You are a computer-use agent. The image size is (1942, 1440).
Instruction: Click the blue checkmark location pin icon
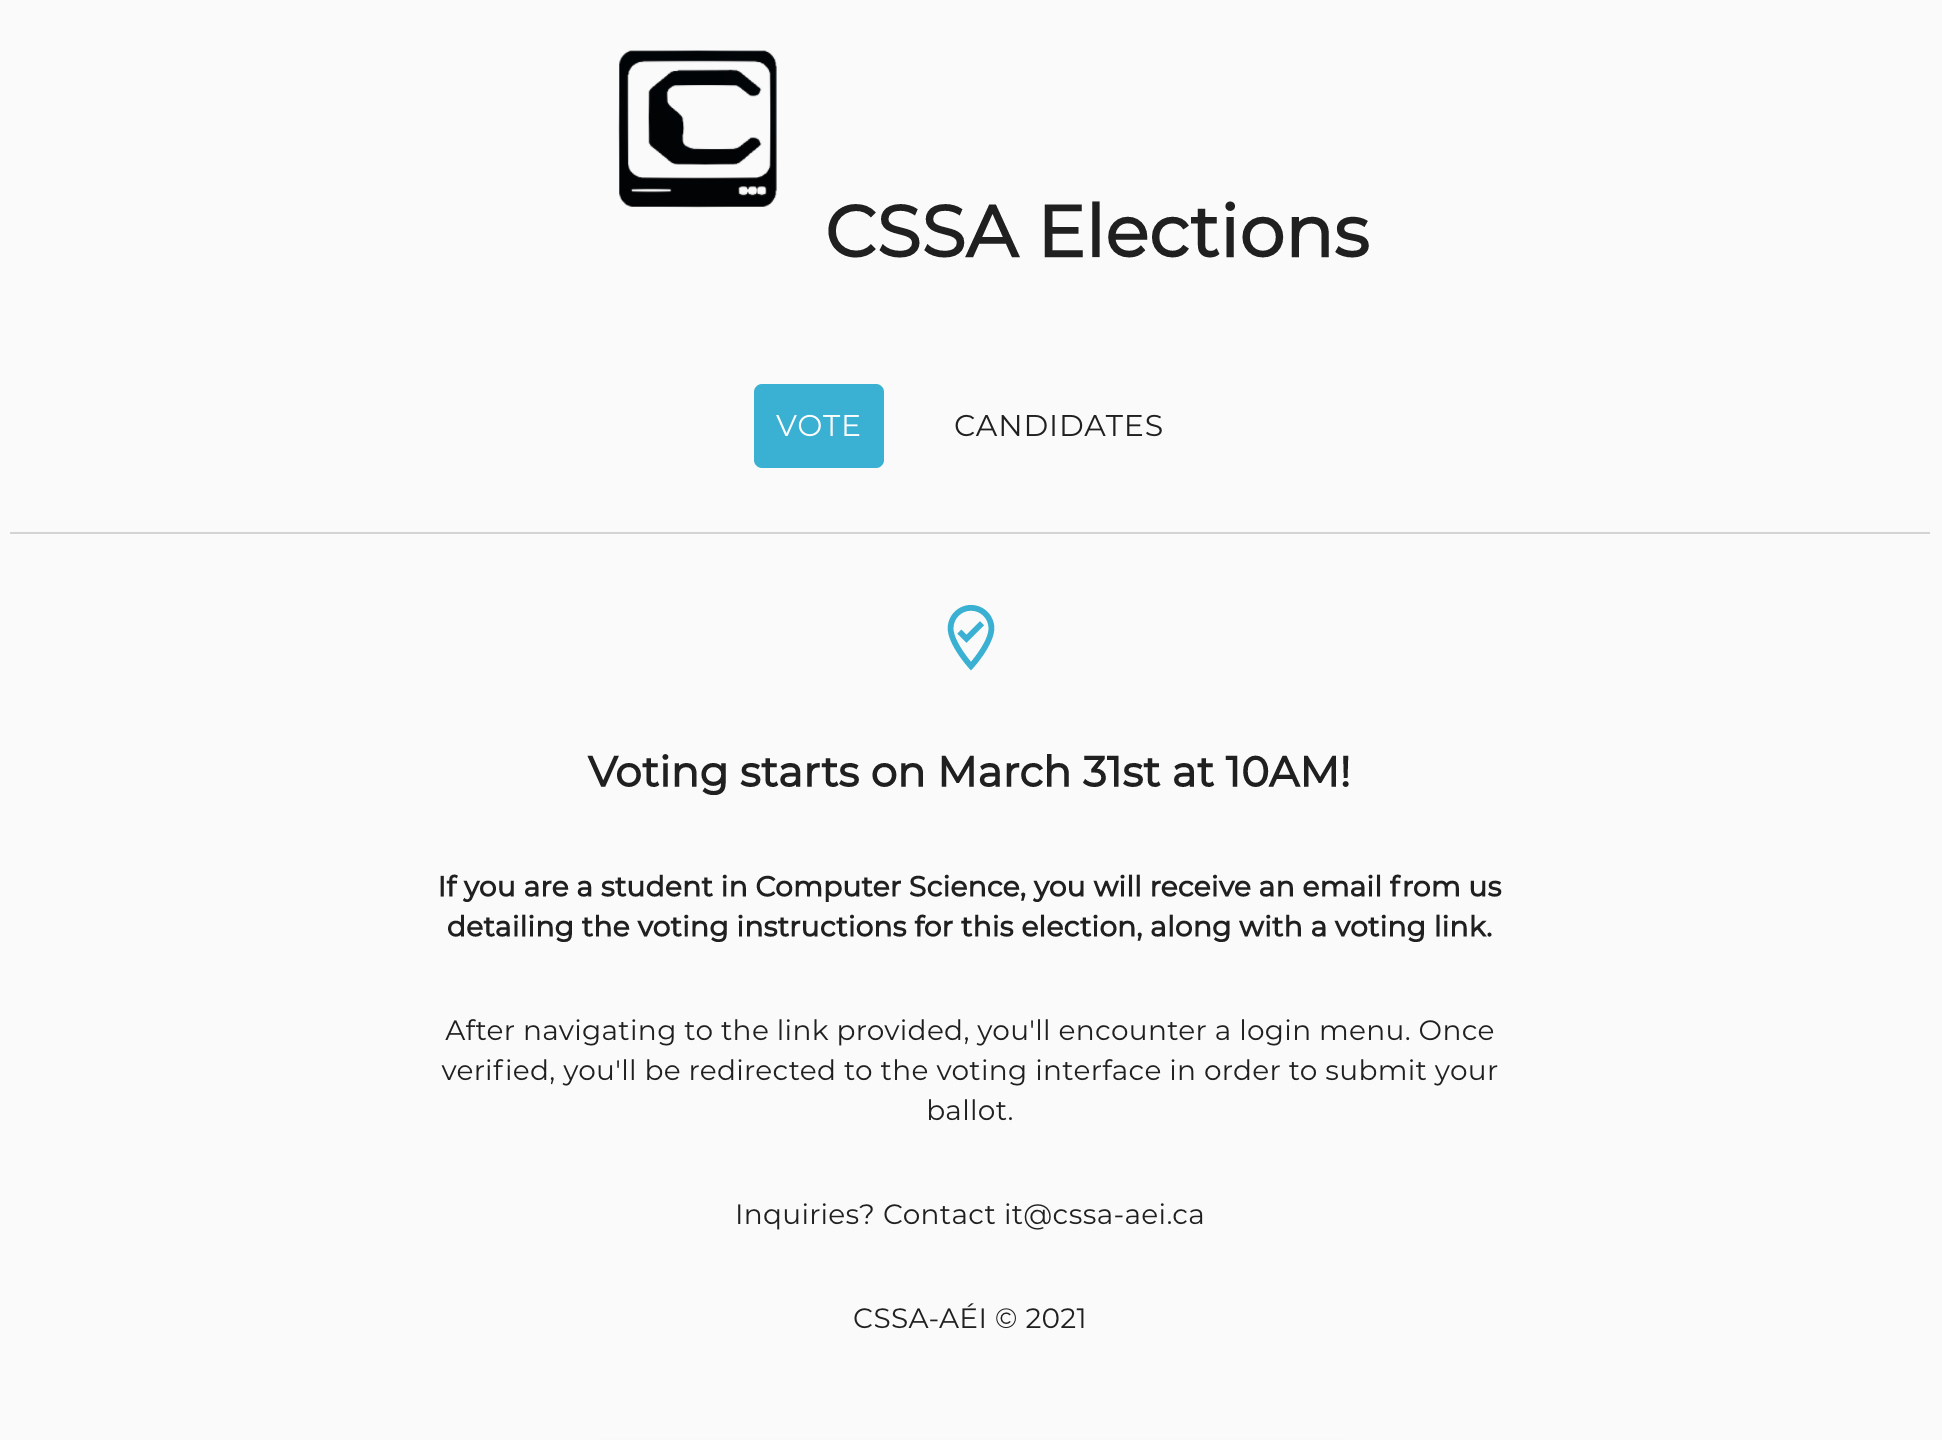pyautogui.click(x=970, y=636)
